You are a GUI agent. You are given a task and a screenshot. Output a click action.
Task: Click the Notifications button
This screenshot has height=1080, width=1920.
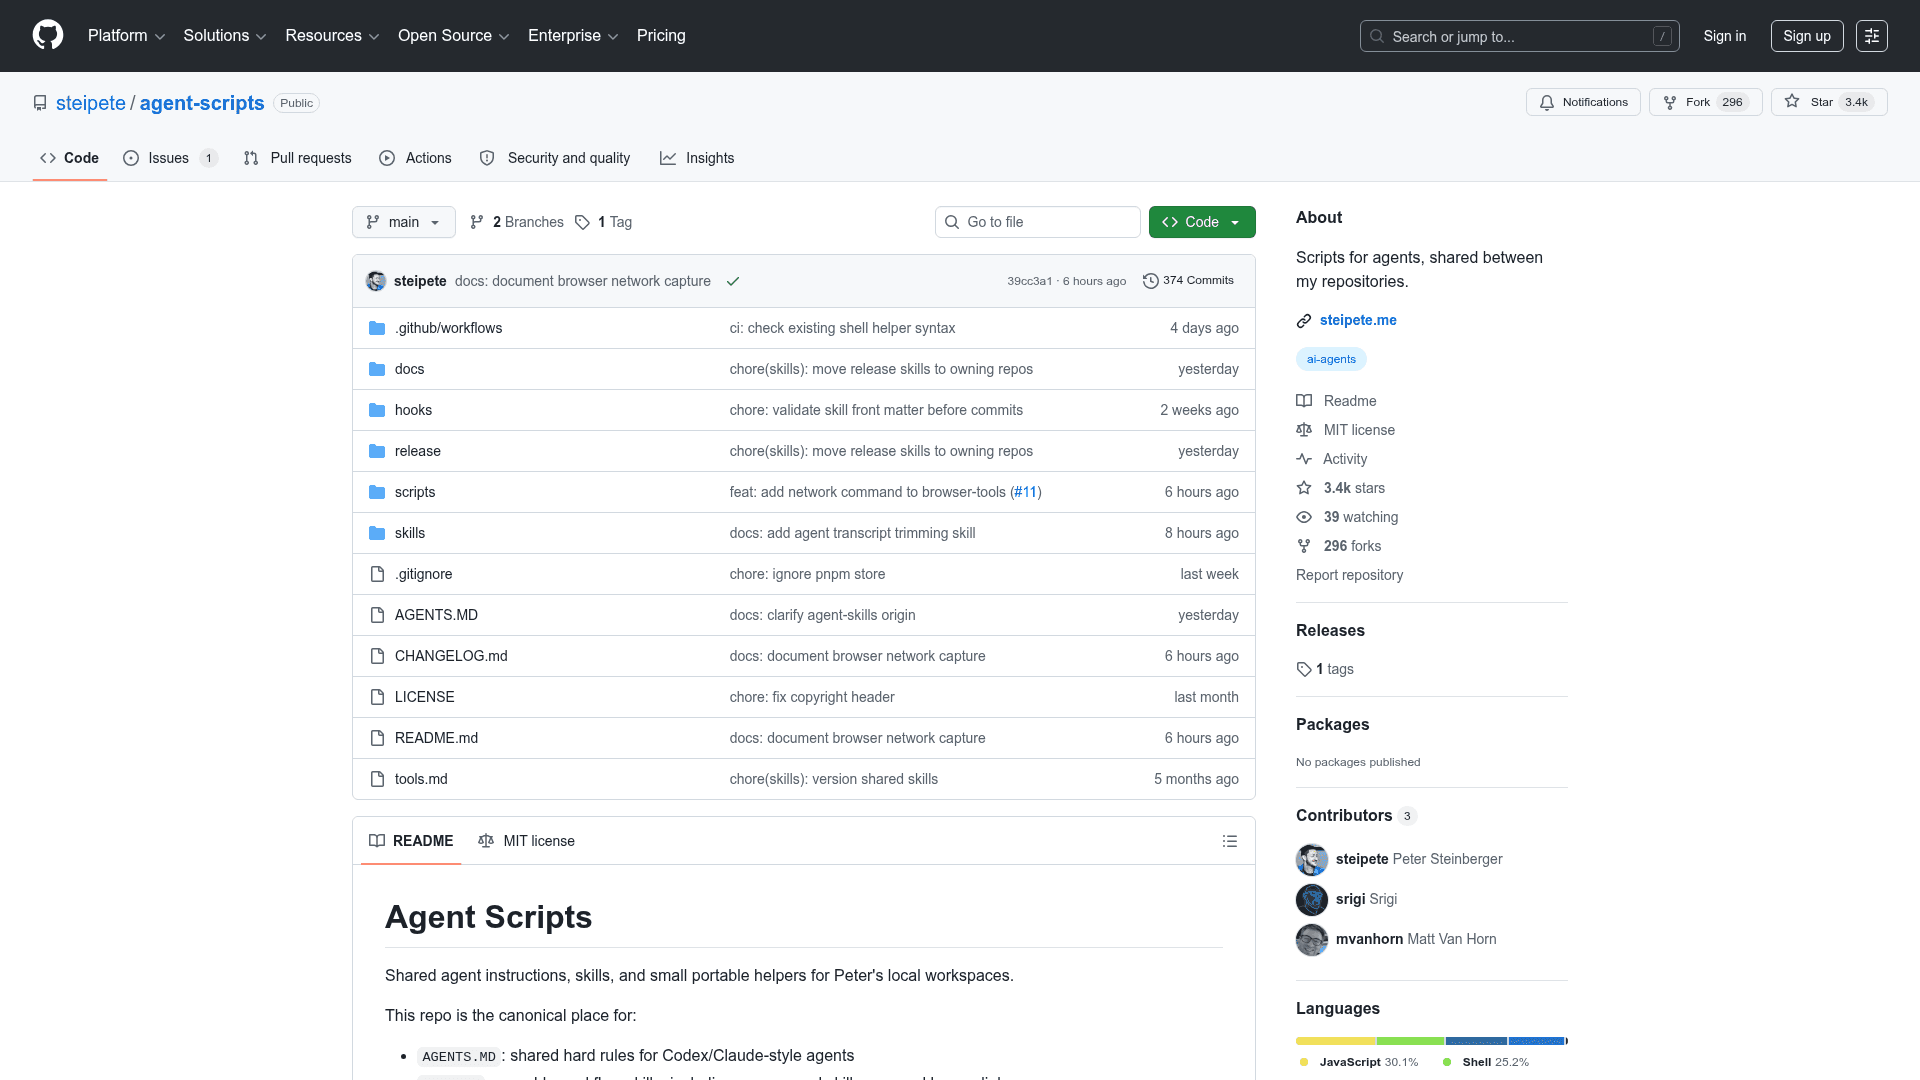1583,102
